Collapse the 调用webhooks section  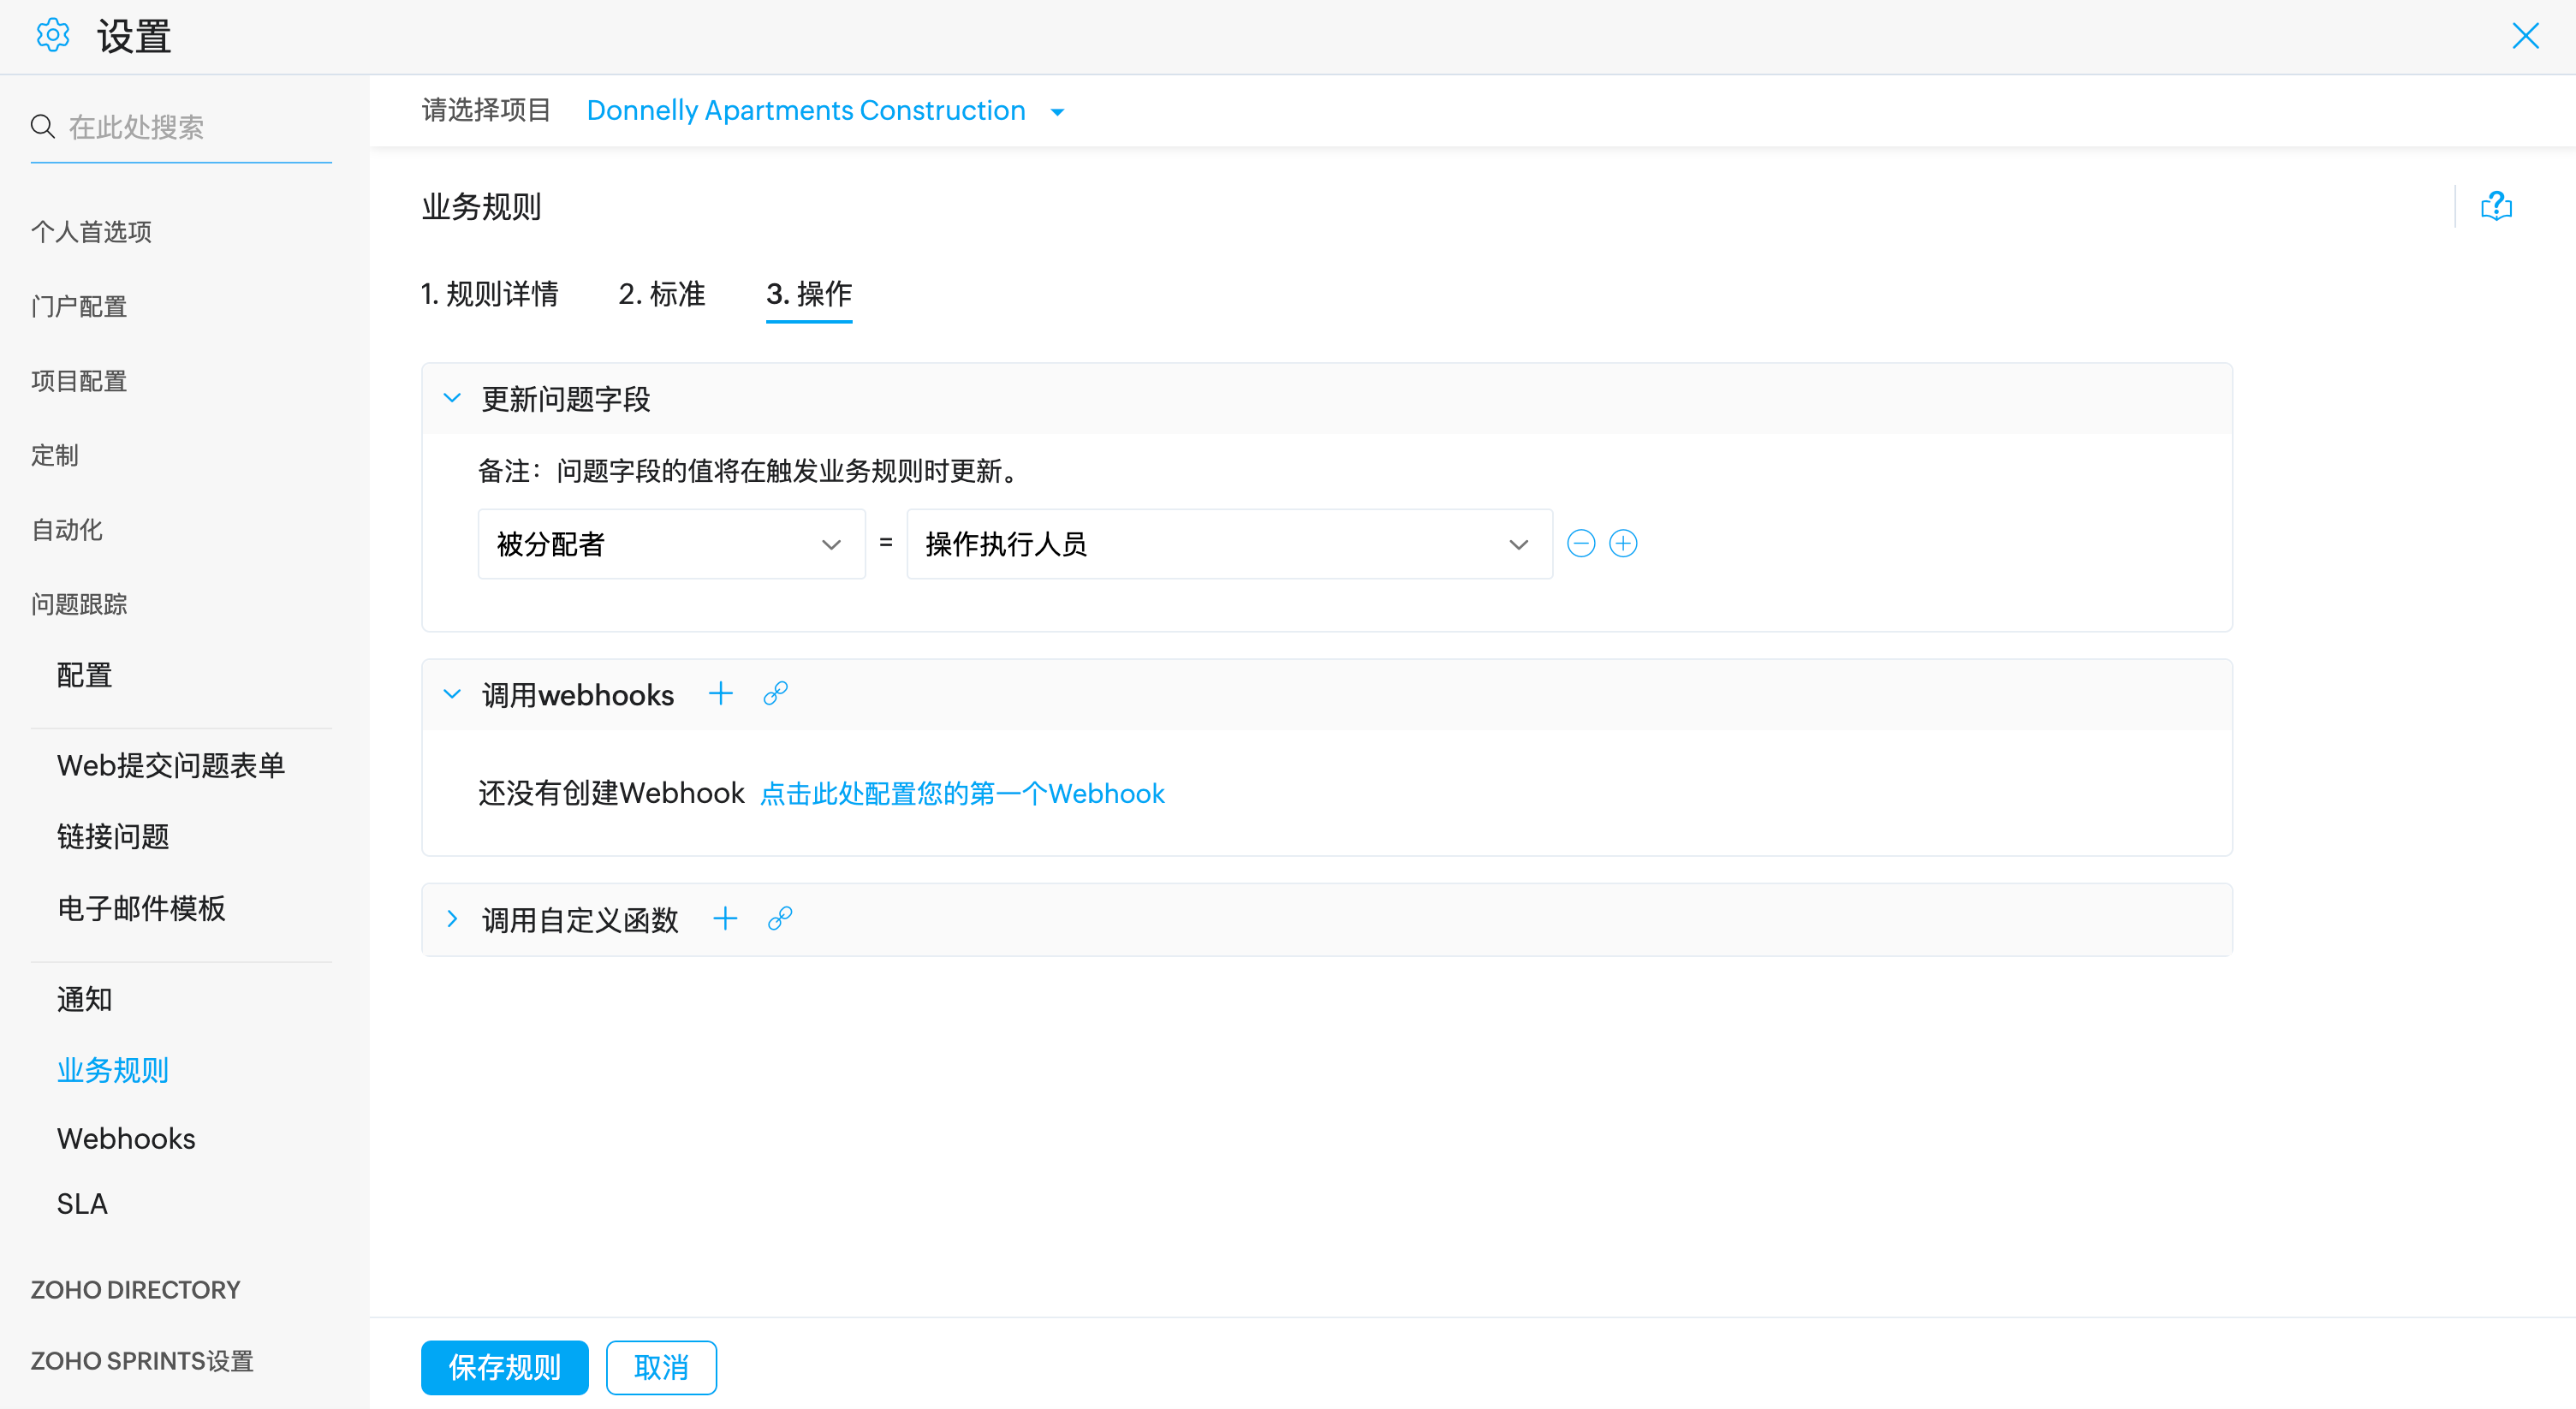click(x=452, y=694)
